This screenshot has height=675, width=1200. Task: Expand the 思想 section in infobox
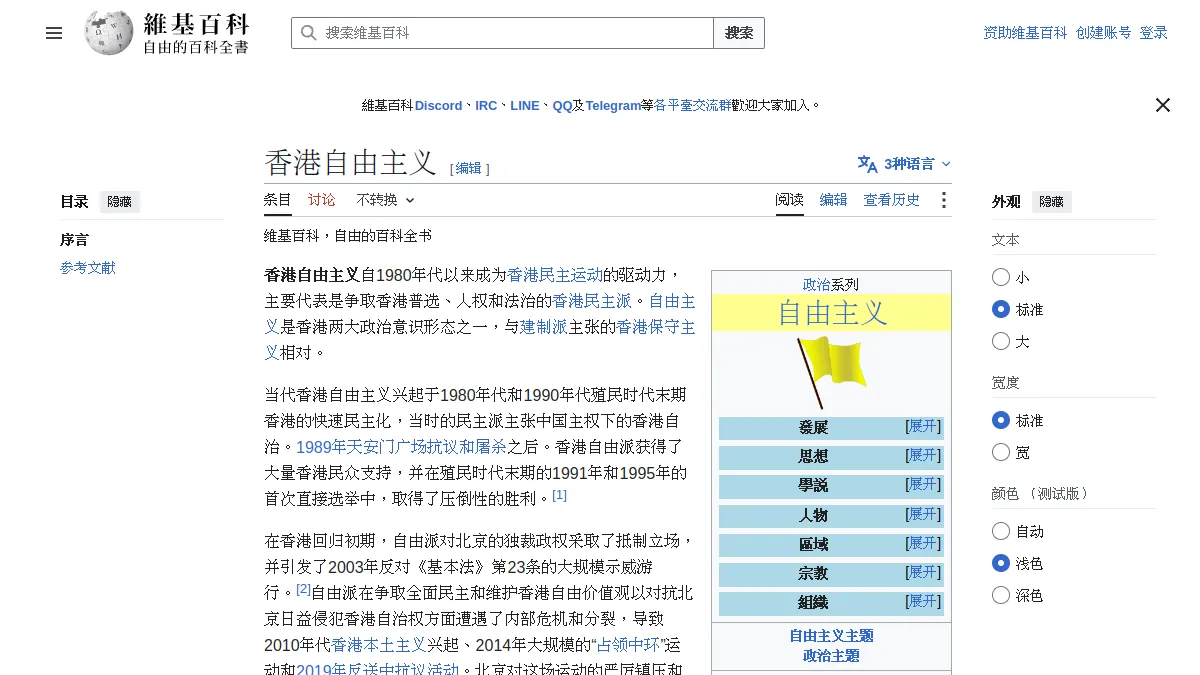pyautogui.click(x=923, y=455)
